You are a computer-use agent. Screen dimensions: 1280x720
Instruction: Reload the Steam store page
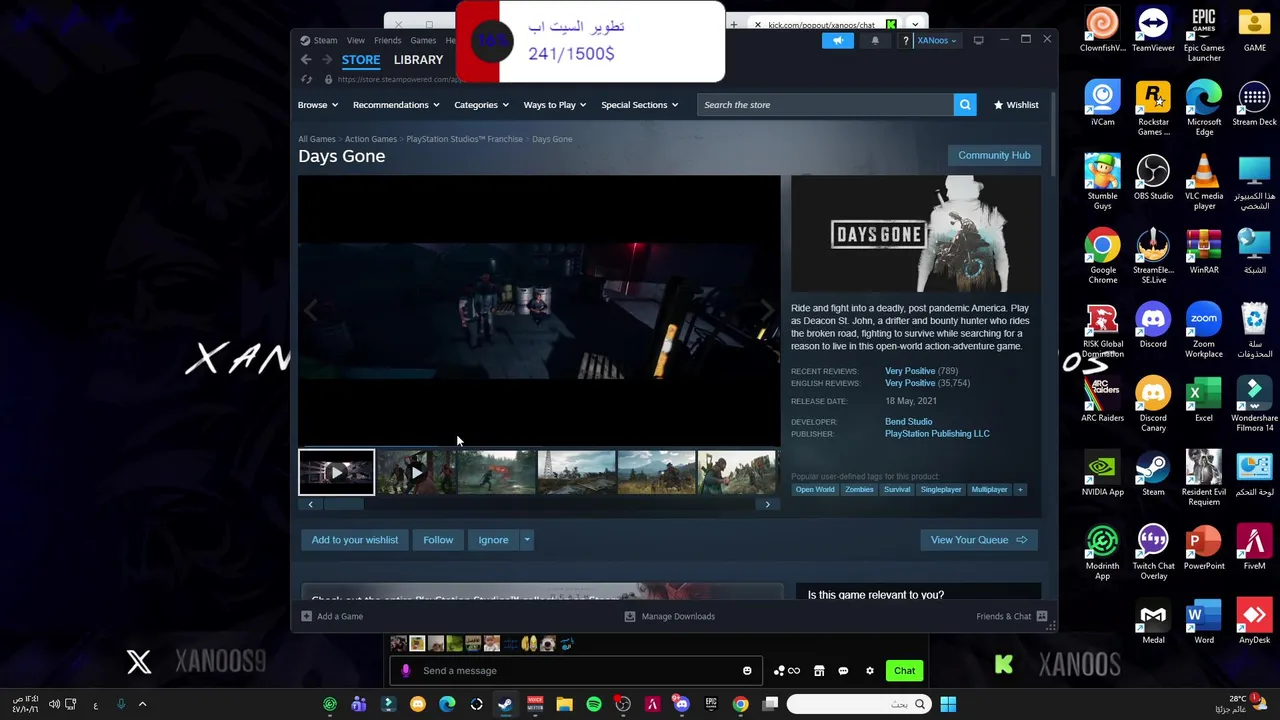[306, 79]
